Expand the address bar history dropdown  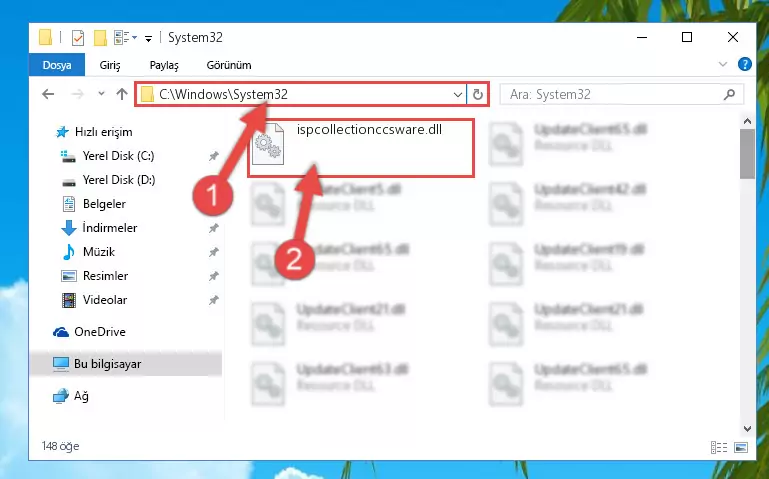pyautogui.click(x=458, y=94)
